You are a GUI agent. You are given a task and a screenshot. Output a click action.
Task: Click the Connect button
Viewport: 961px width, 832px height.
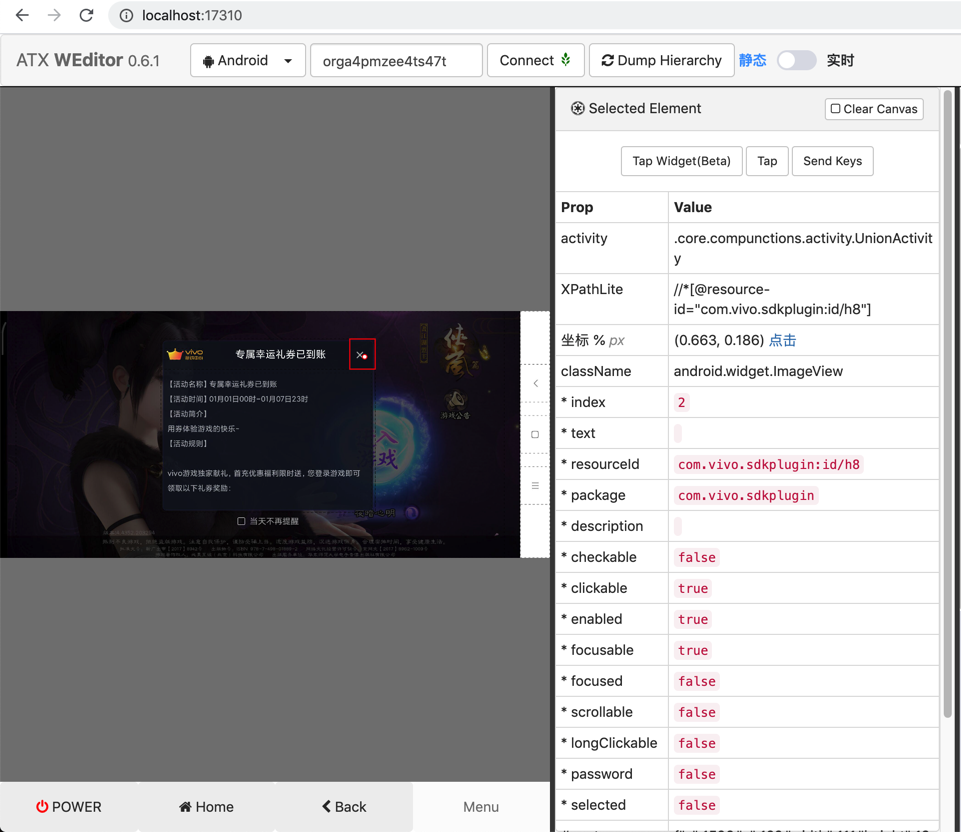click(x=535, y=60)
